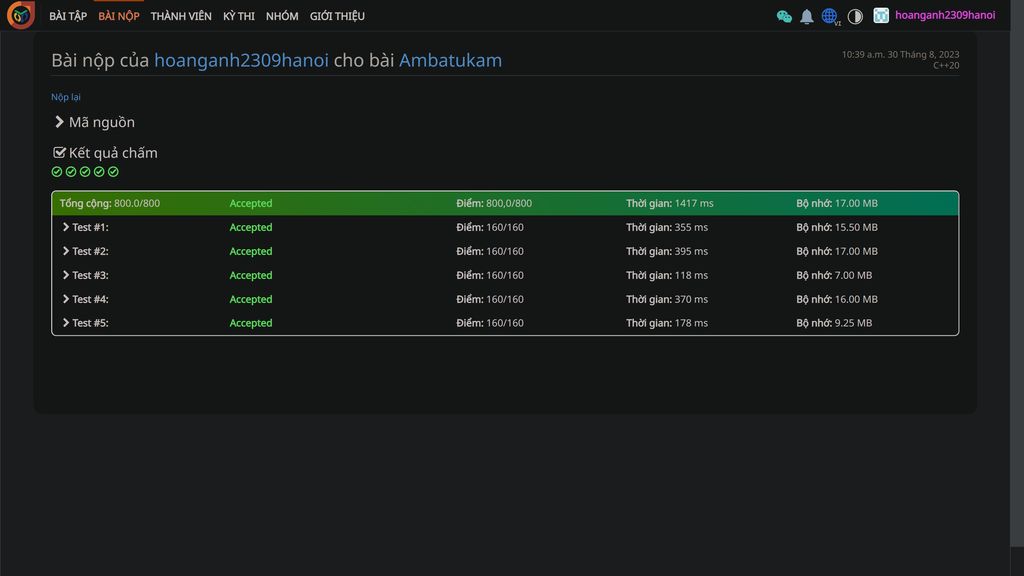Click Accepted status of Test #1
Screen dimensions: 1024x576
[251, 227]
